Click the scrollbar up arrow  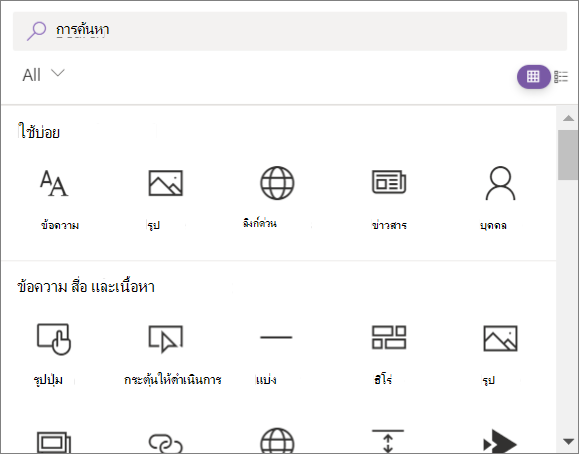coord(568,118)
